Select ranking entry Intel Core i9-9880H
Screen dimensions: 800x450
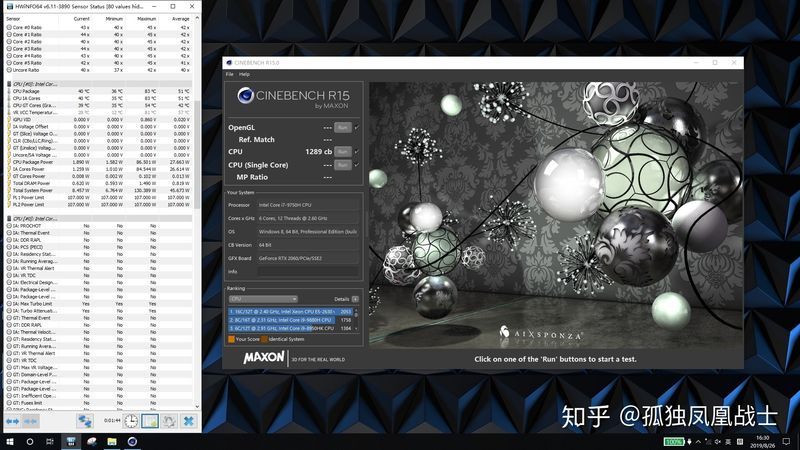pos(290,320)
